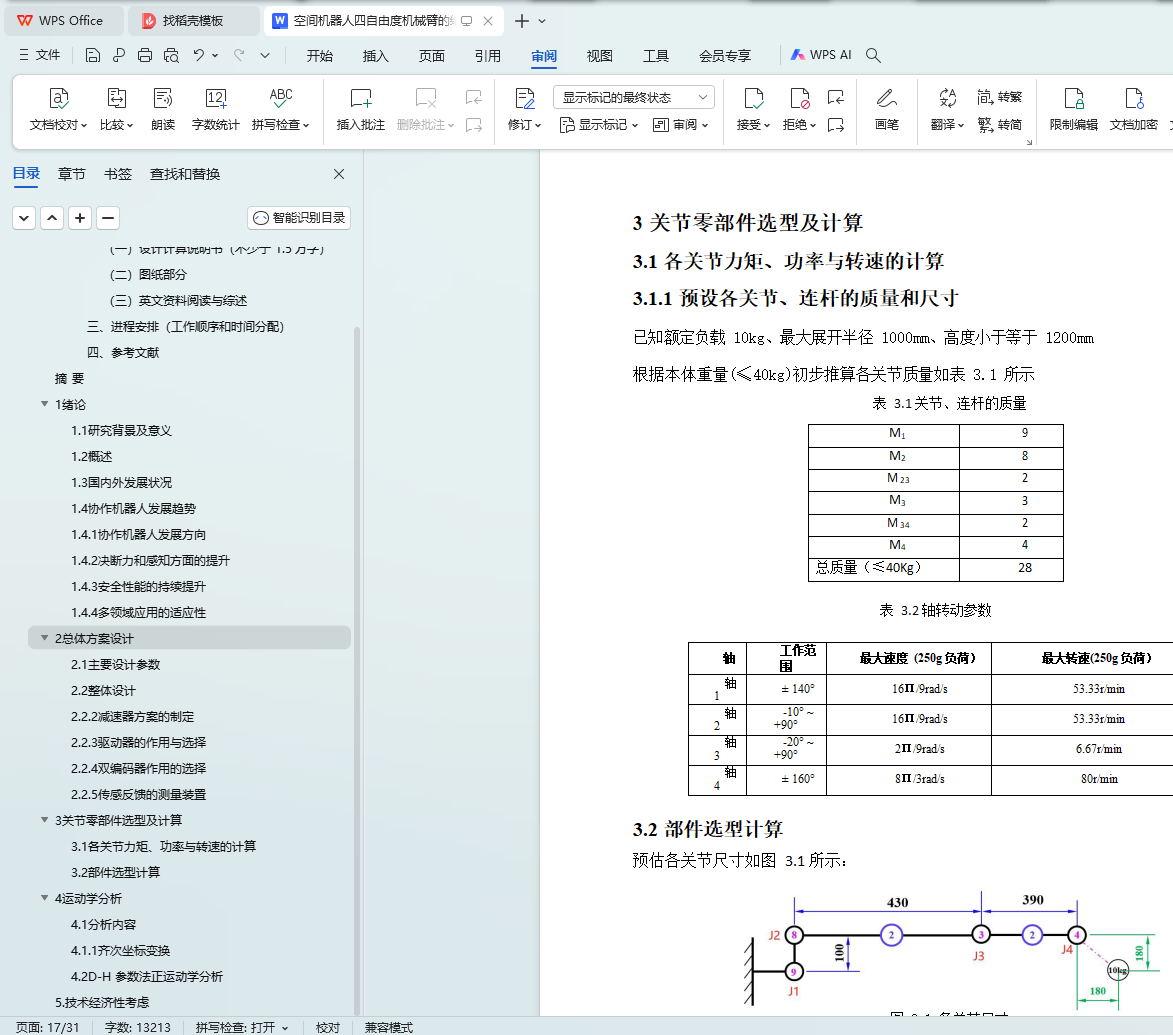Switch to 书签 navigation tab

click(x=117, y=174)
